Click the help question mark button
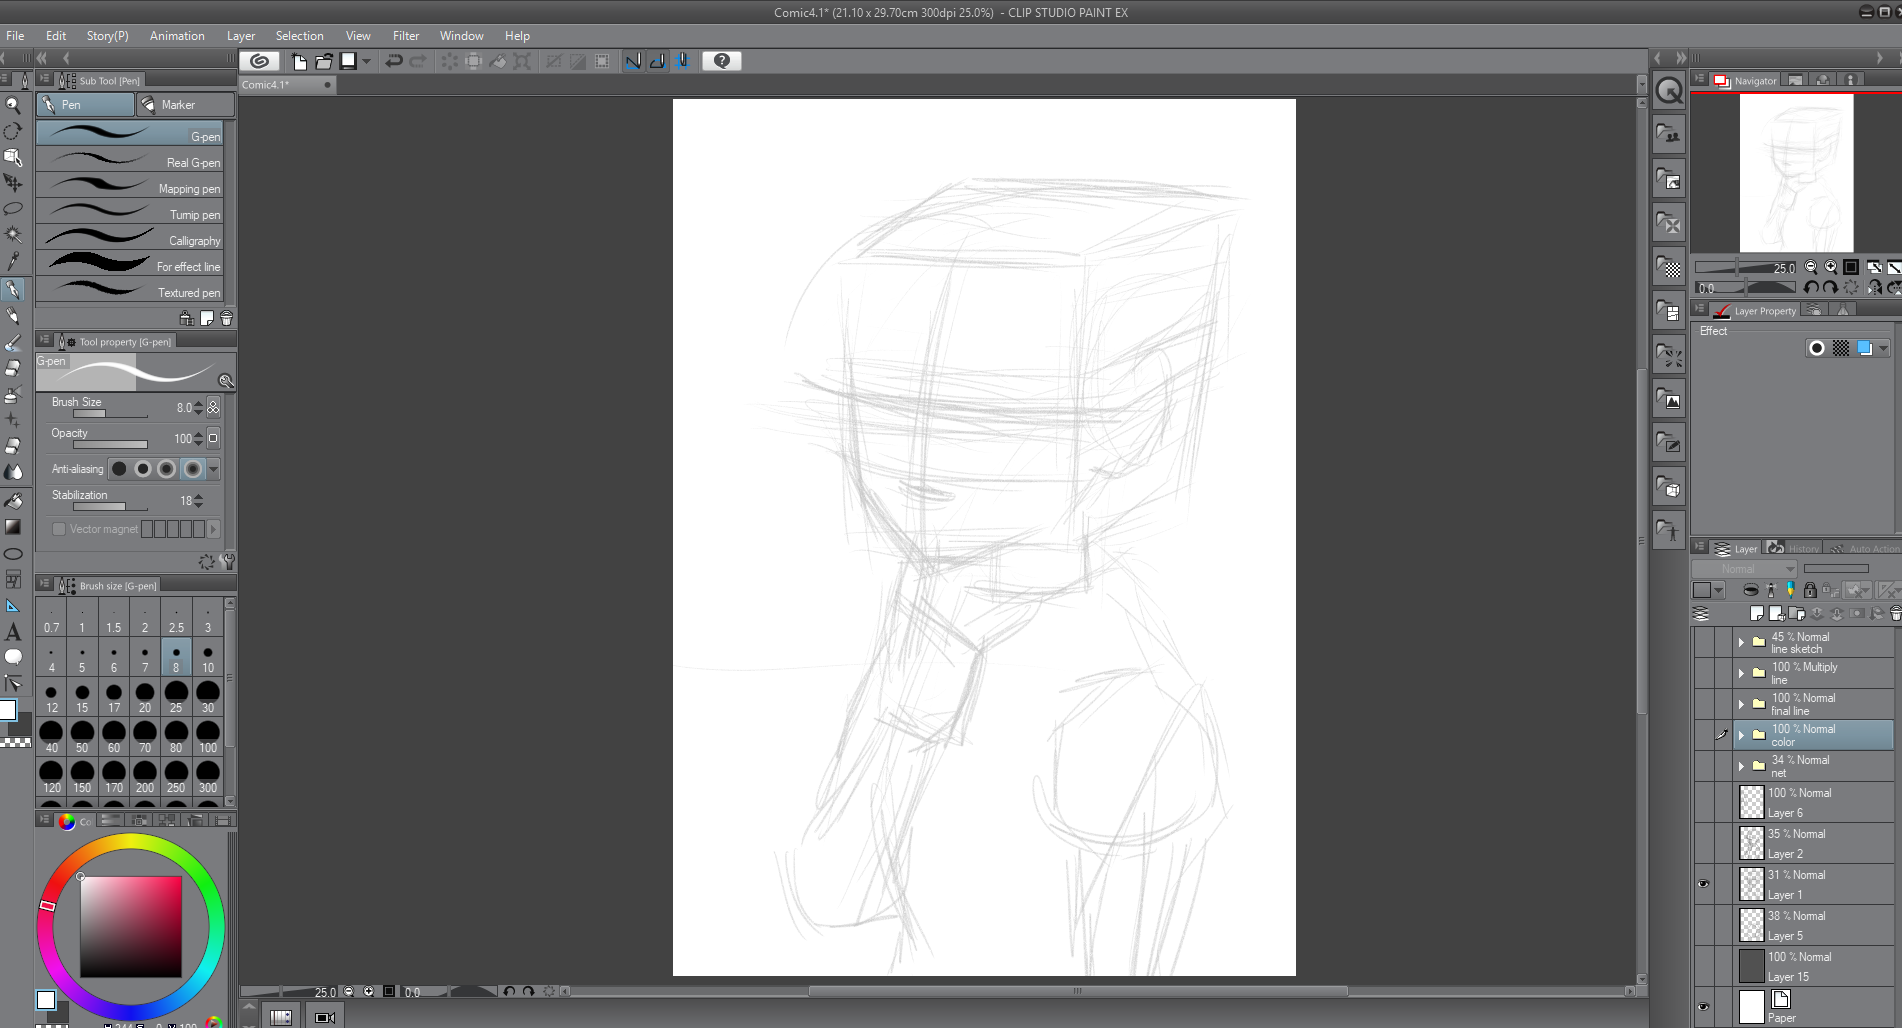1902x1028 pixels. (721, 61)
